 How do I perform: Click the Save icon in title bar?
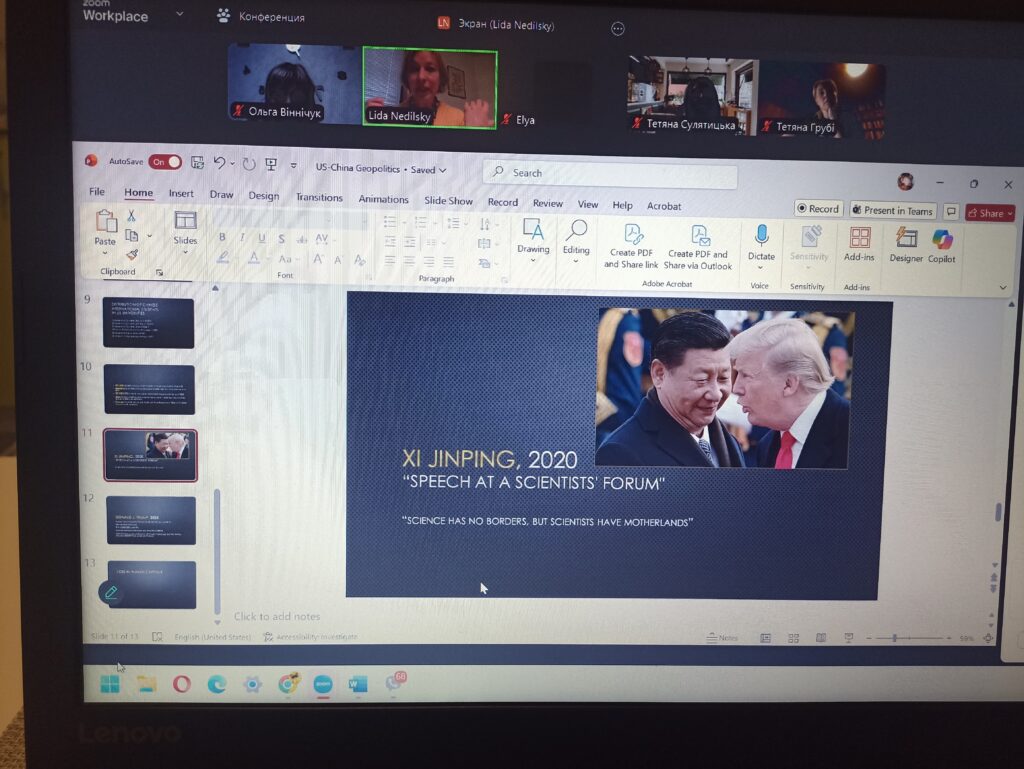(x=197, y=163)
